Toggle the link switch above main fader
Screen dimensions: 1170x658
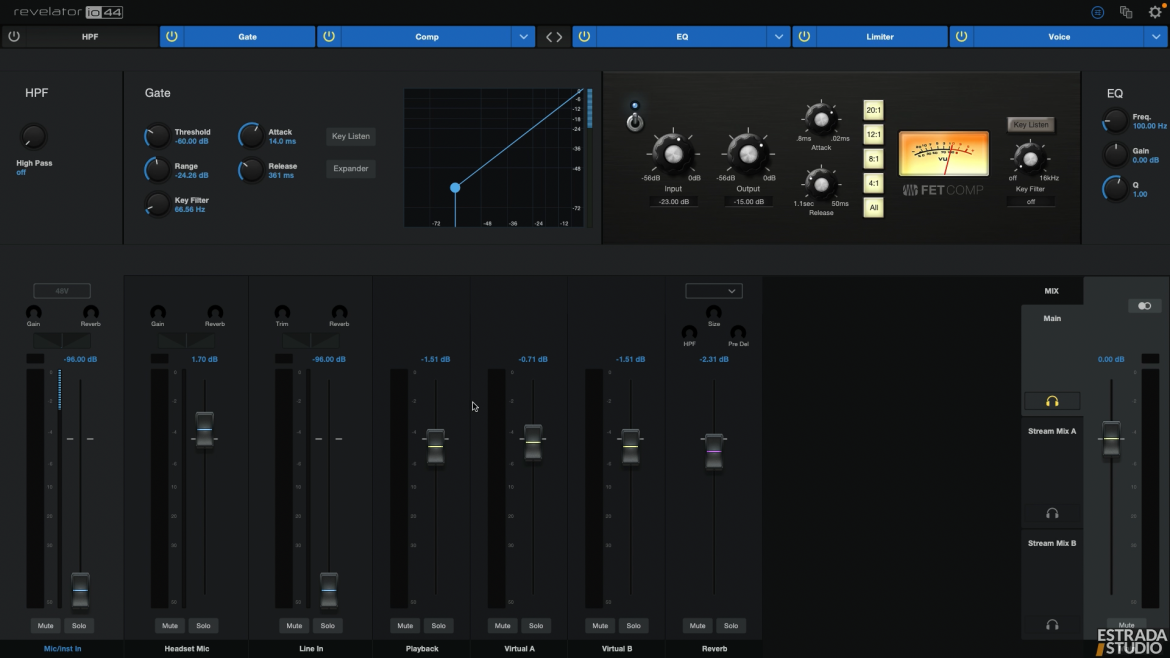coord(1145,306)
